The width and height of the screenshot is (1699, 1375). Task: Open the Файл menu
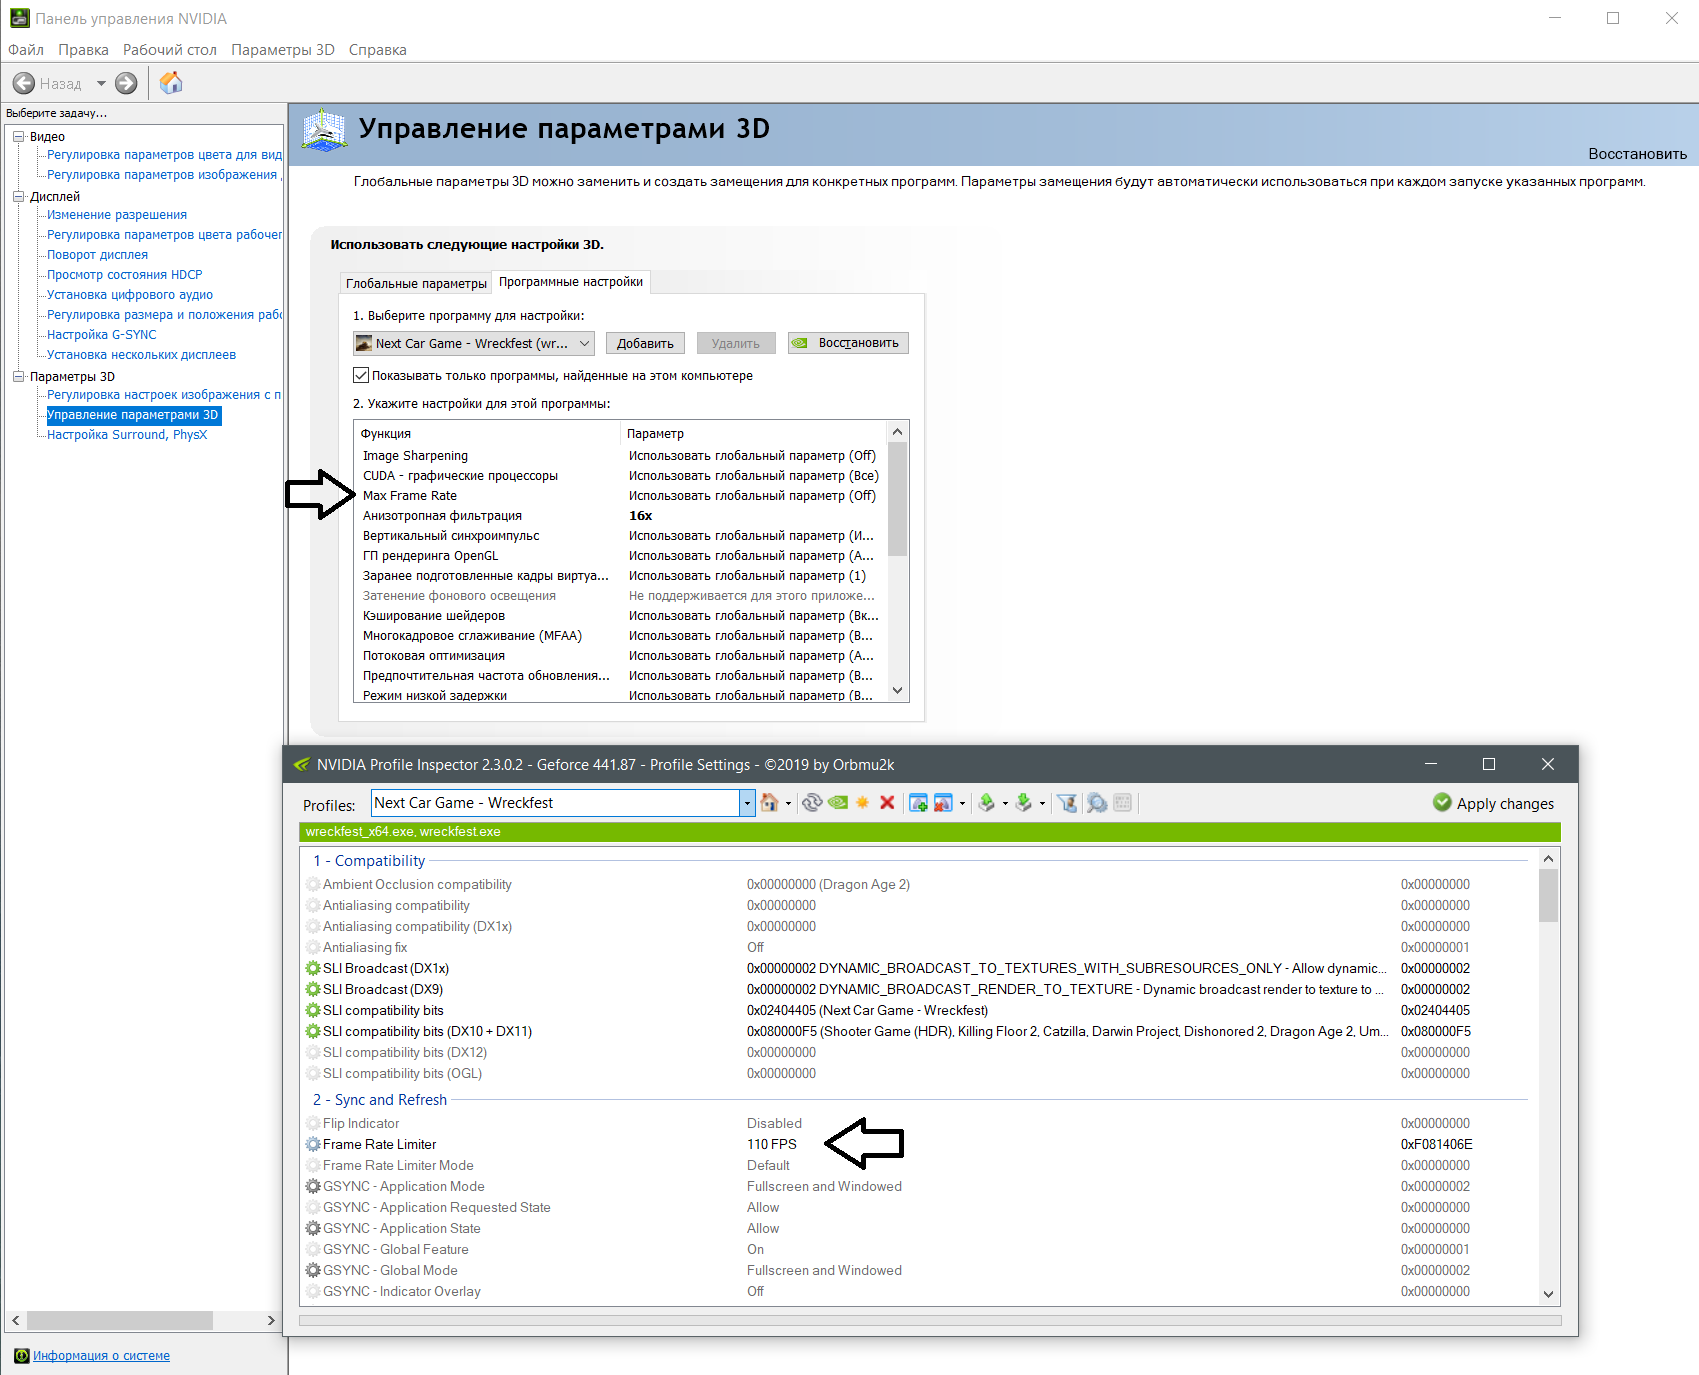tap(26, 50)
